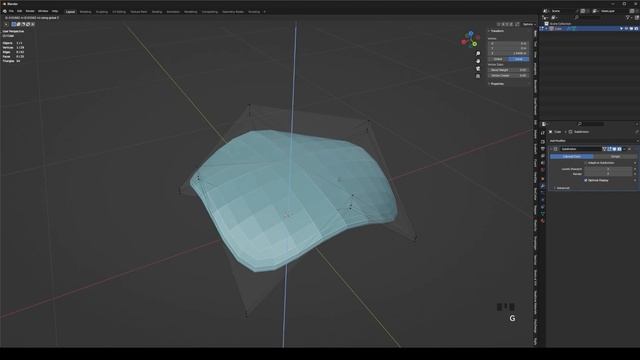Select the Global transform space button
This screenshot has height=360, width=640.
pos(498,59)
